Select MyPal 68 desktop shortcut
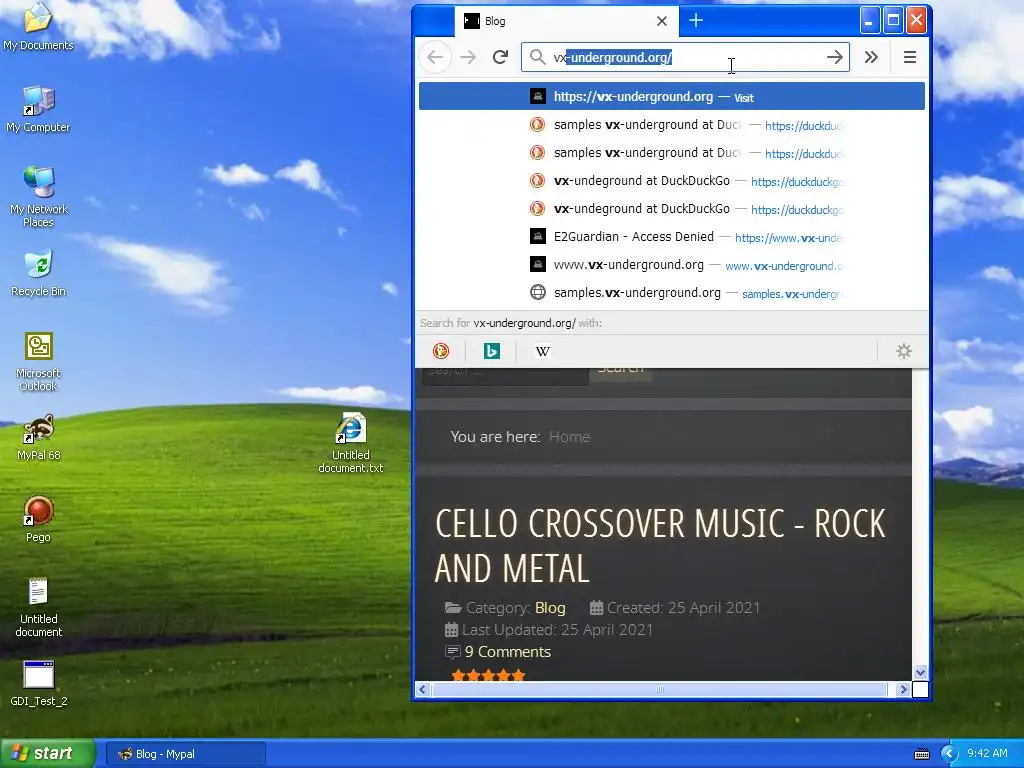The width and height of the screenshot is (1024, 768). pyautogui.click(x=39, y=438)
